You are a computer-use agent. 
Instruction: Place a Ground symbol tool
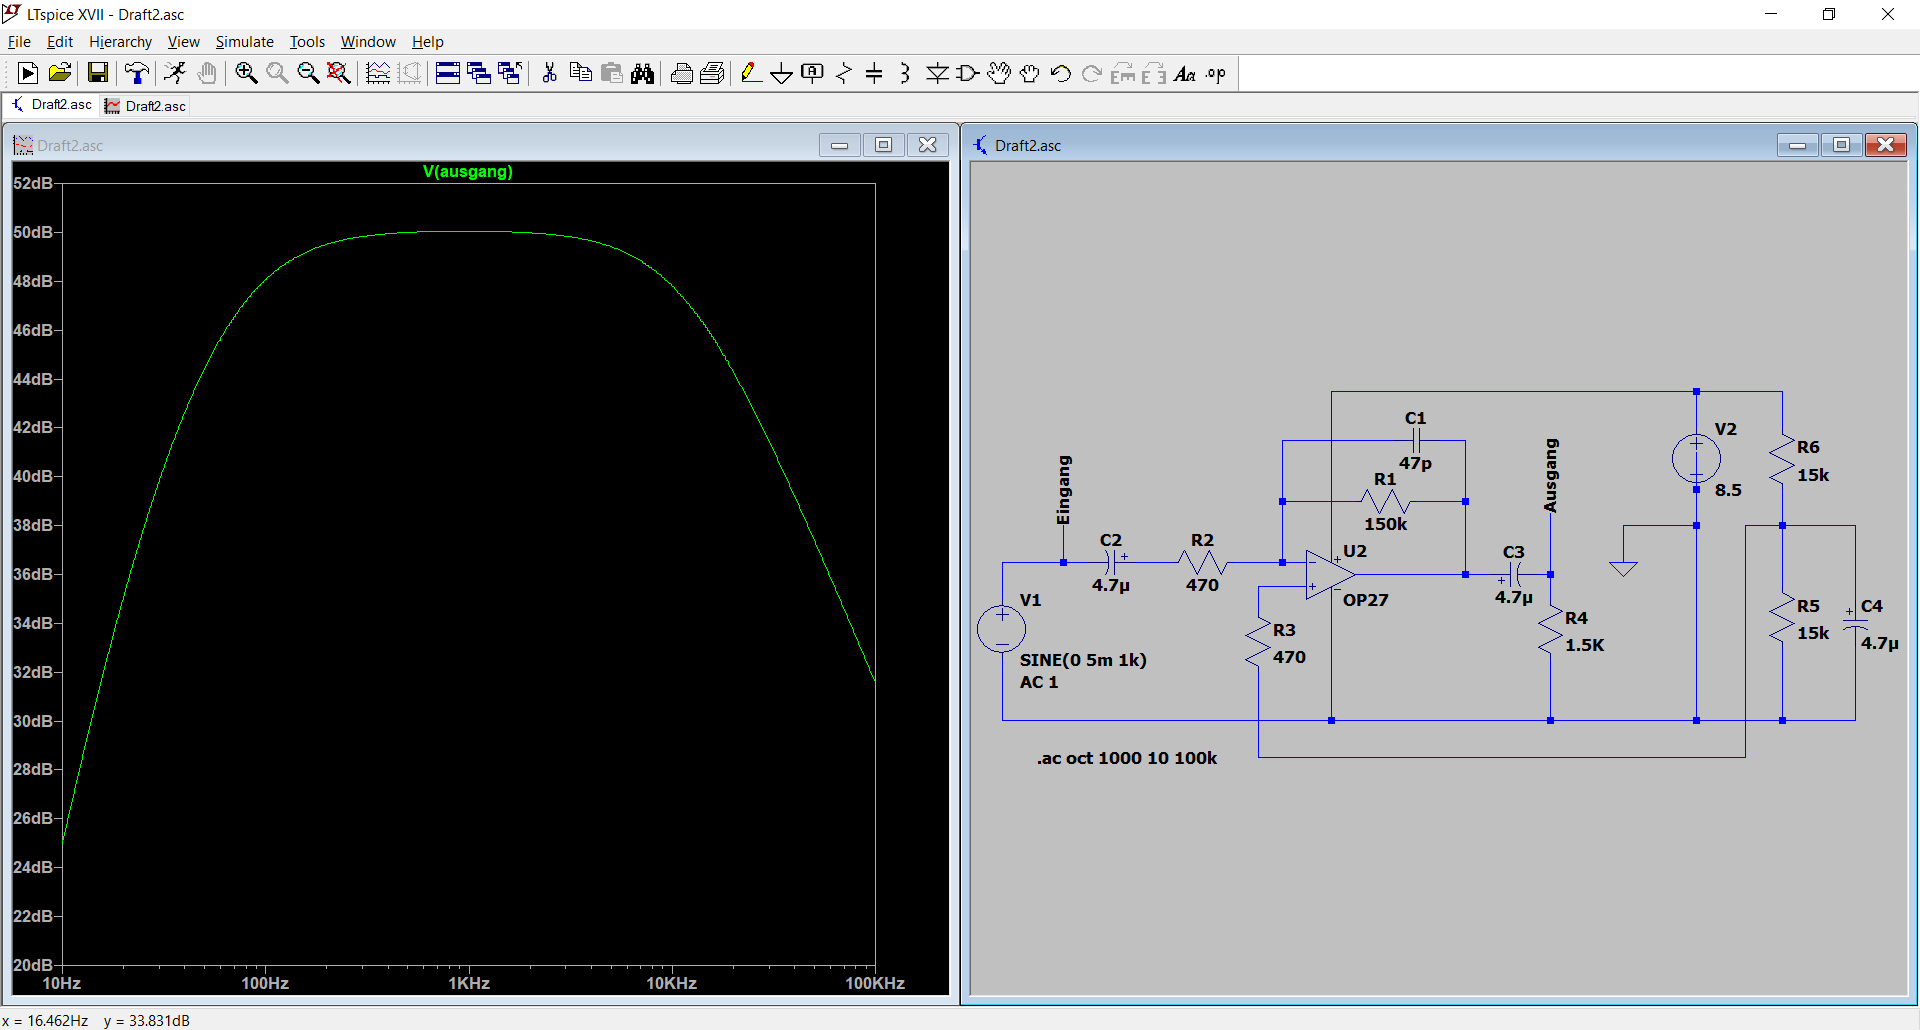pos(782,73)
